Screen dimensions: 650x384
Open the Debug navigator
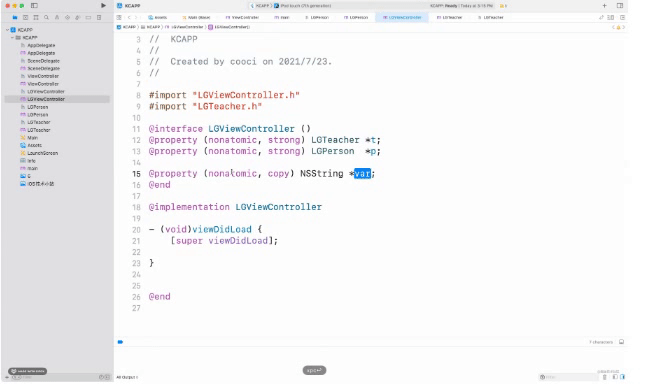[x=78, y=17]
